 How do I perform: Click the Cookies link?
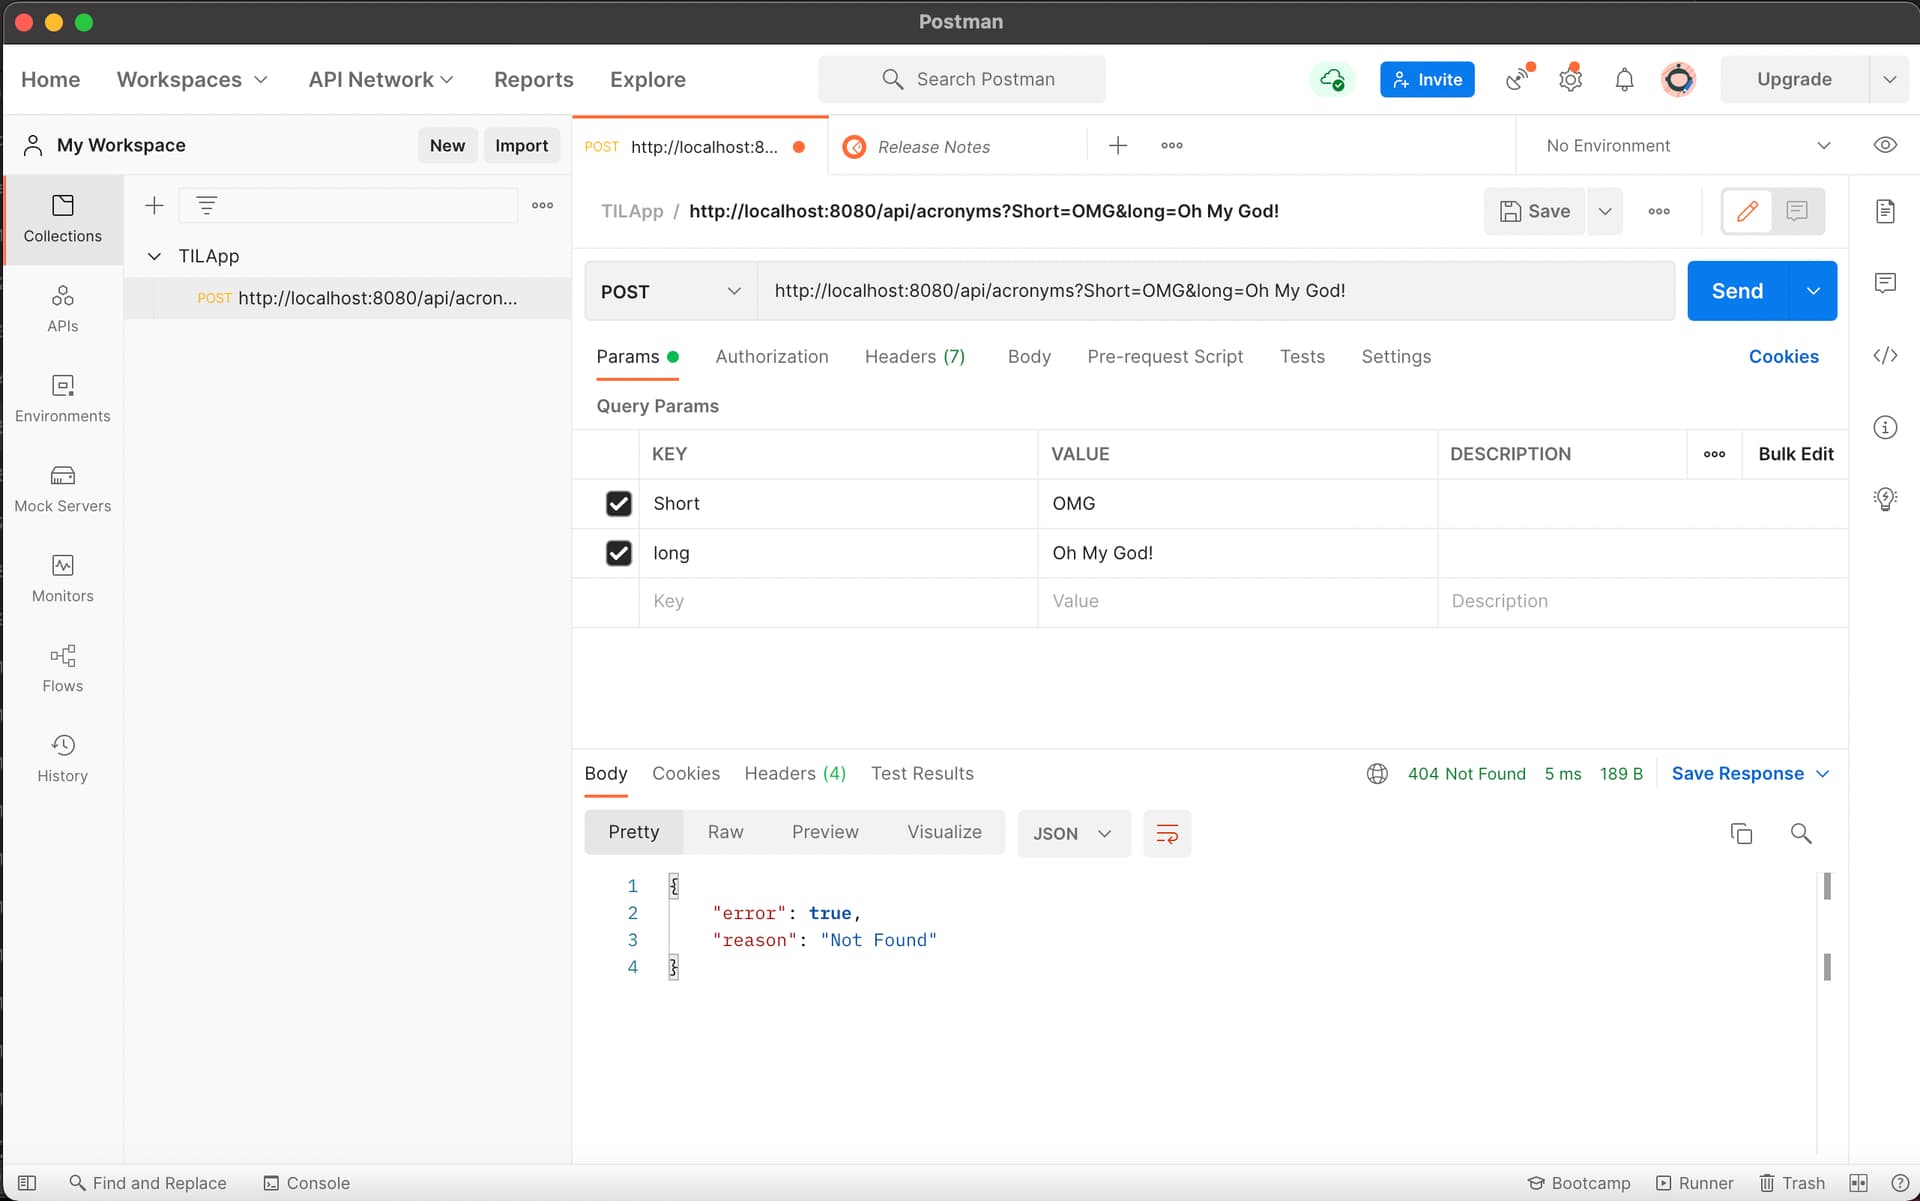click(1783, 357)
